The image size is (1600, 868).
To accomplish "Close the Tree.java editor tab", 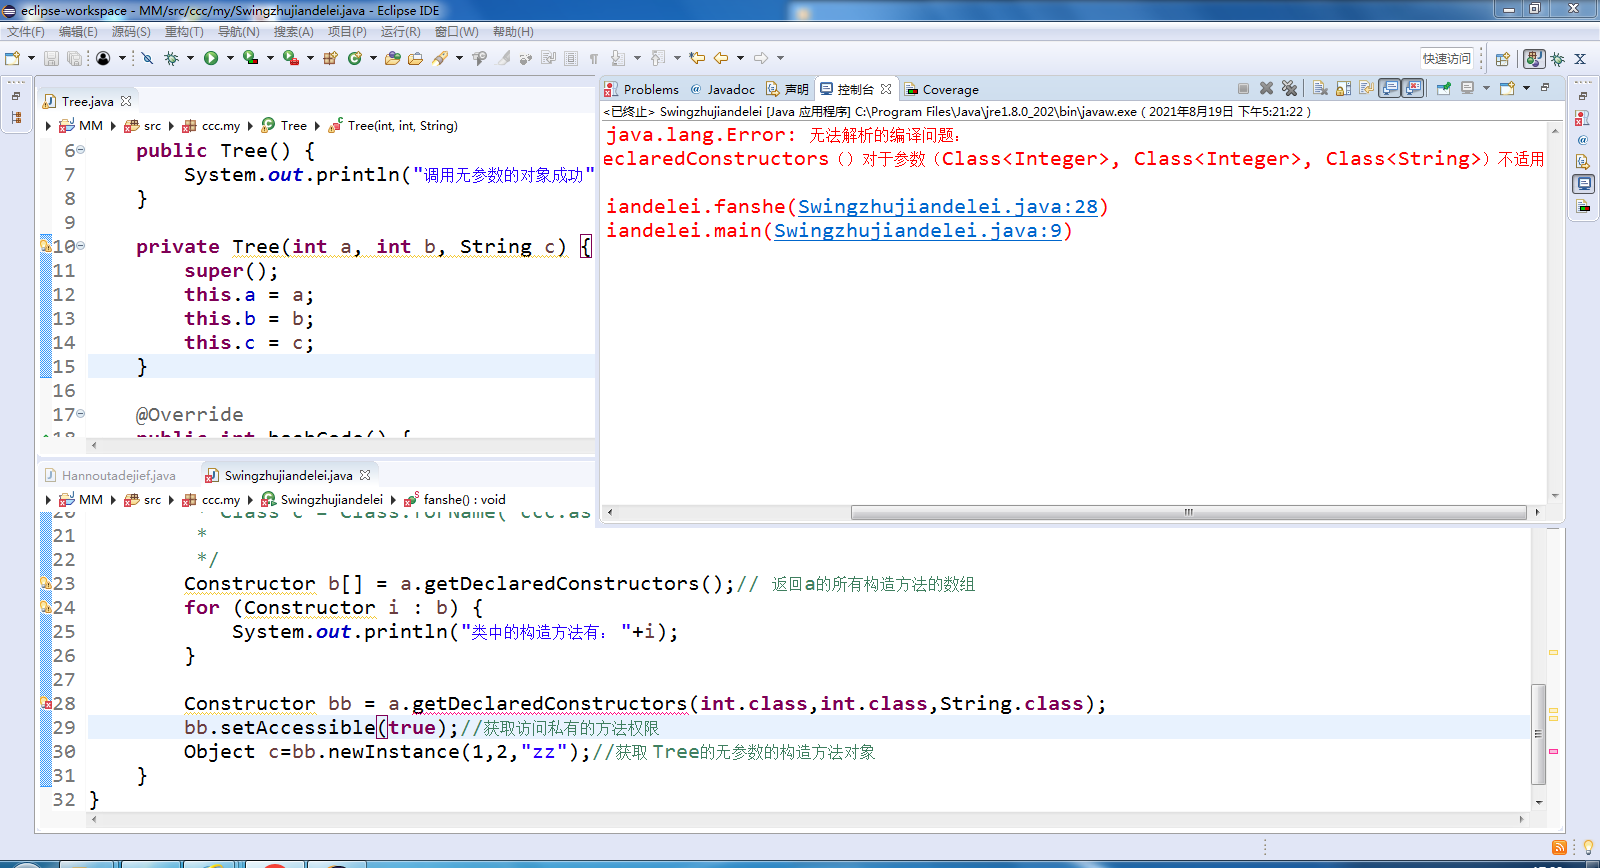I will 126,101.
